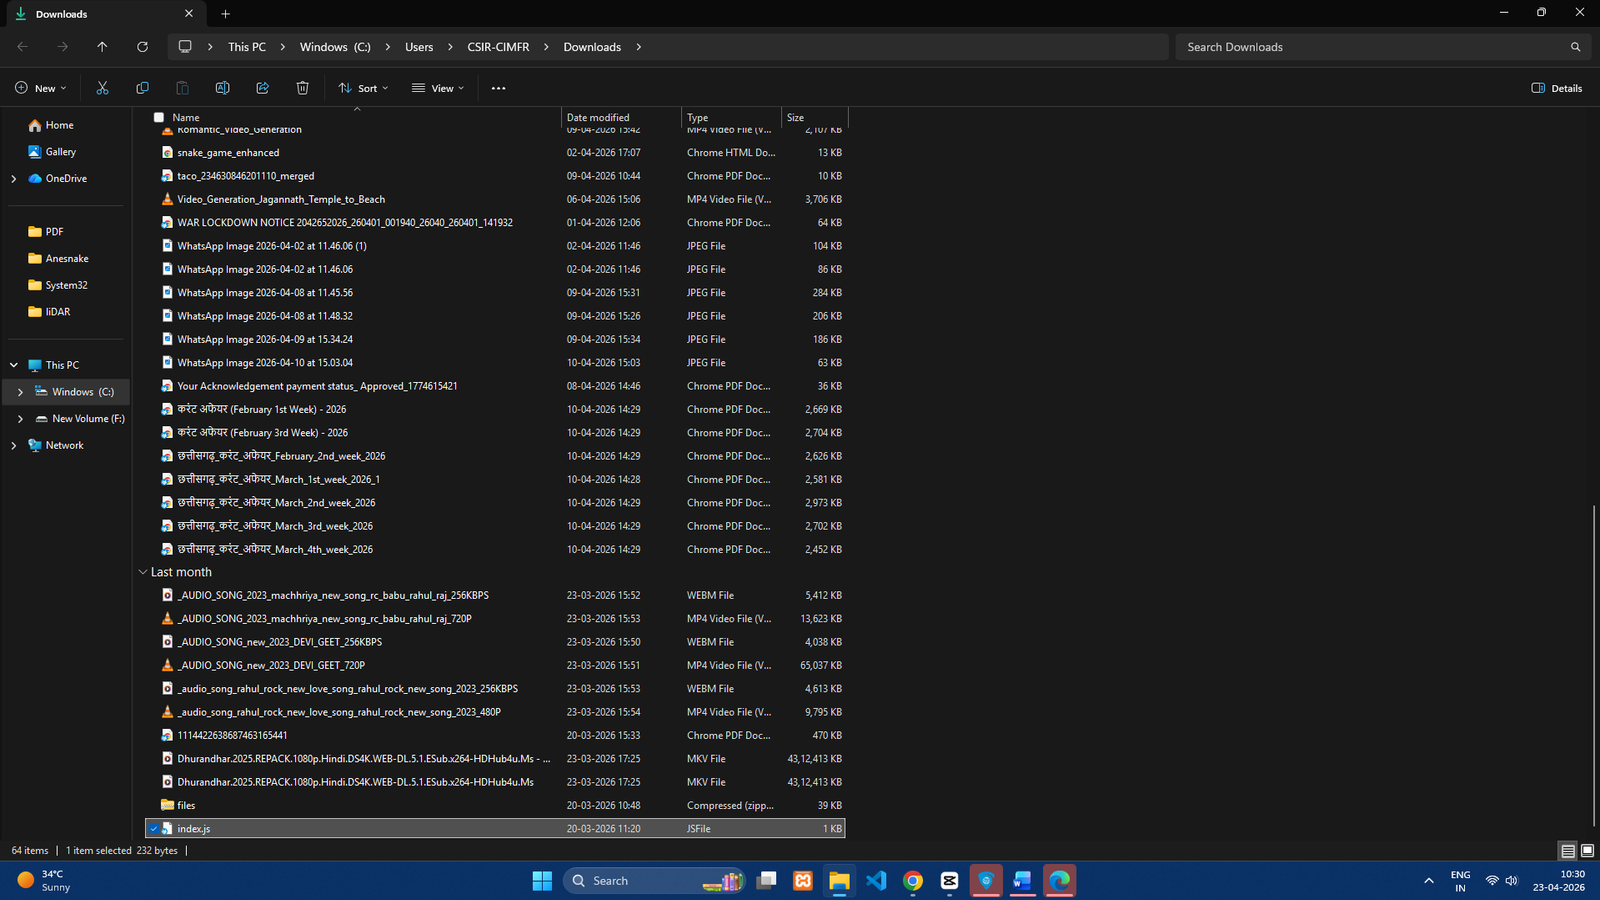Select the snake_game_enhanced file

click(x=496, y=153)
